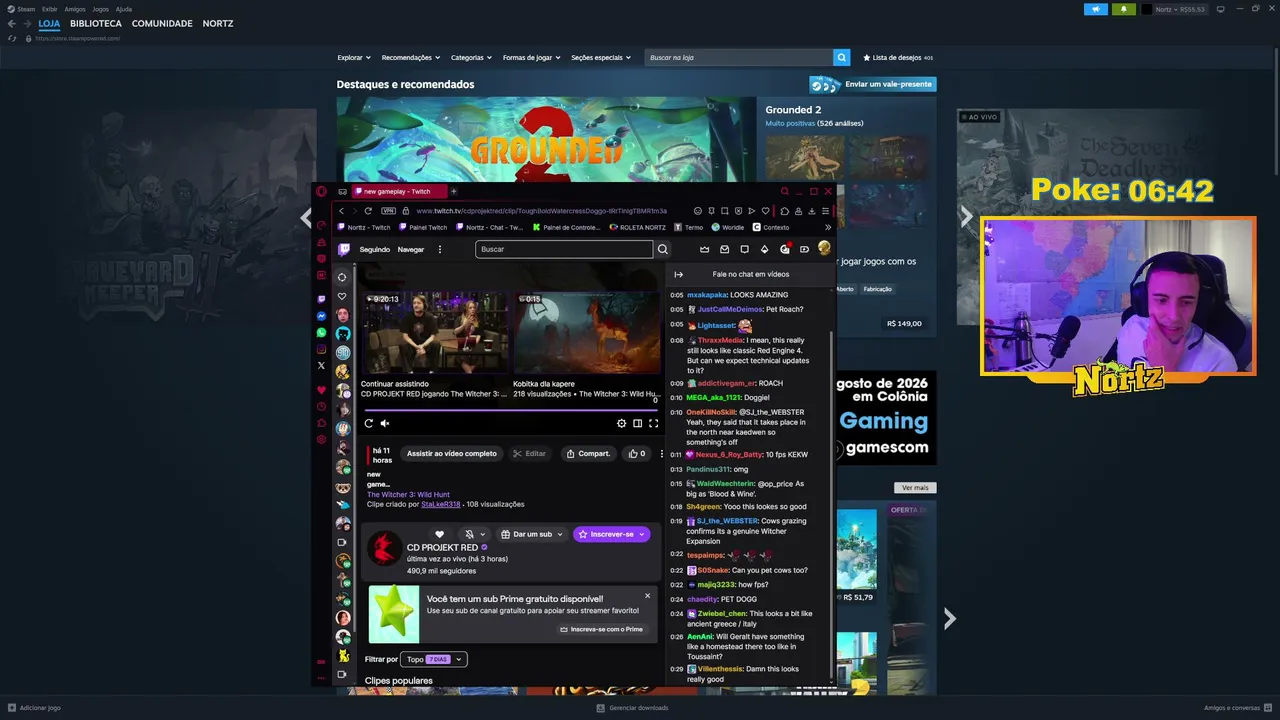Viewport: 1280px width, 720px height.
Task: Enter fullscreen in the clip player
Action: tap(653, 423)
